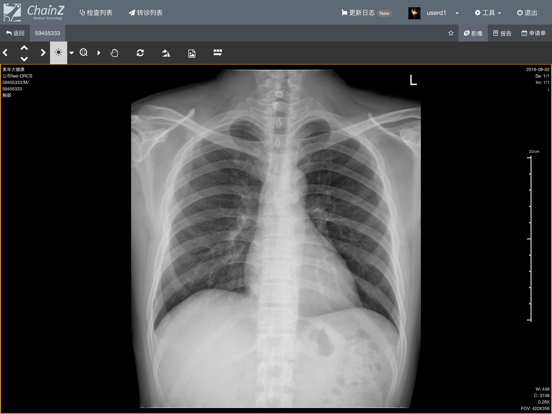Toggle the favorite star icon
The height and width of the screenshot is (414, 552).
(451, 33)
